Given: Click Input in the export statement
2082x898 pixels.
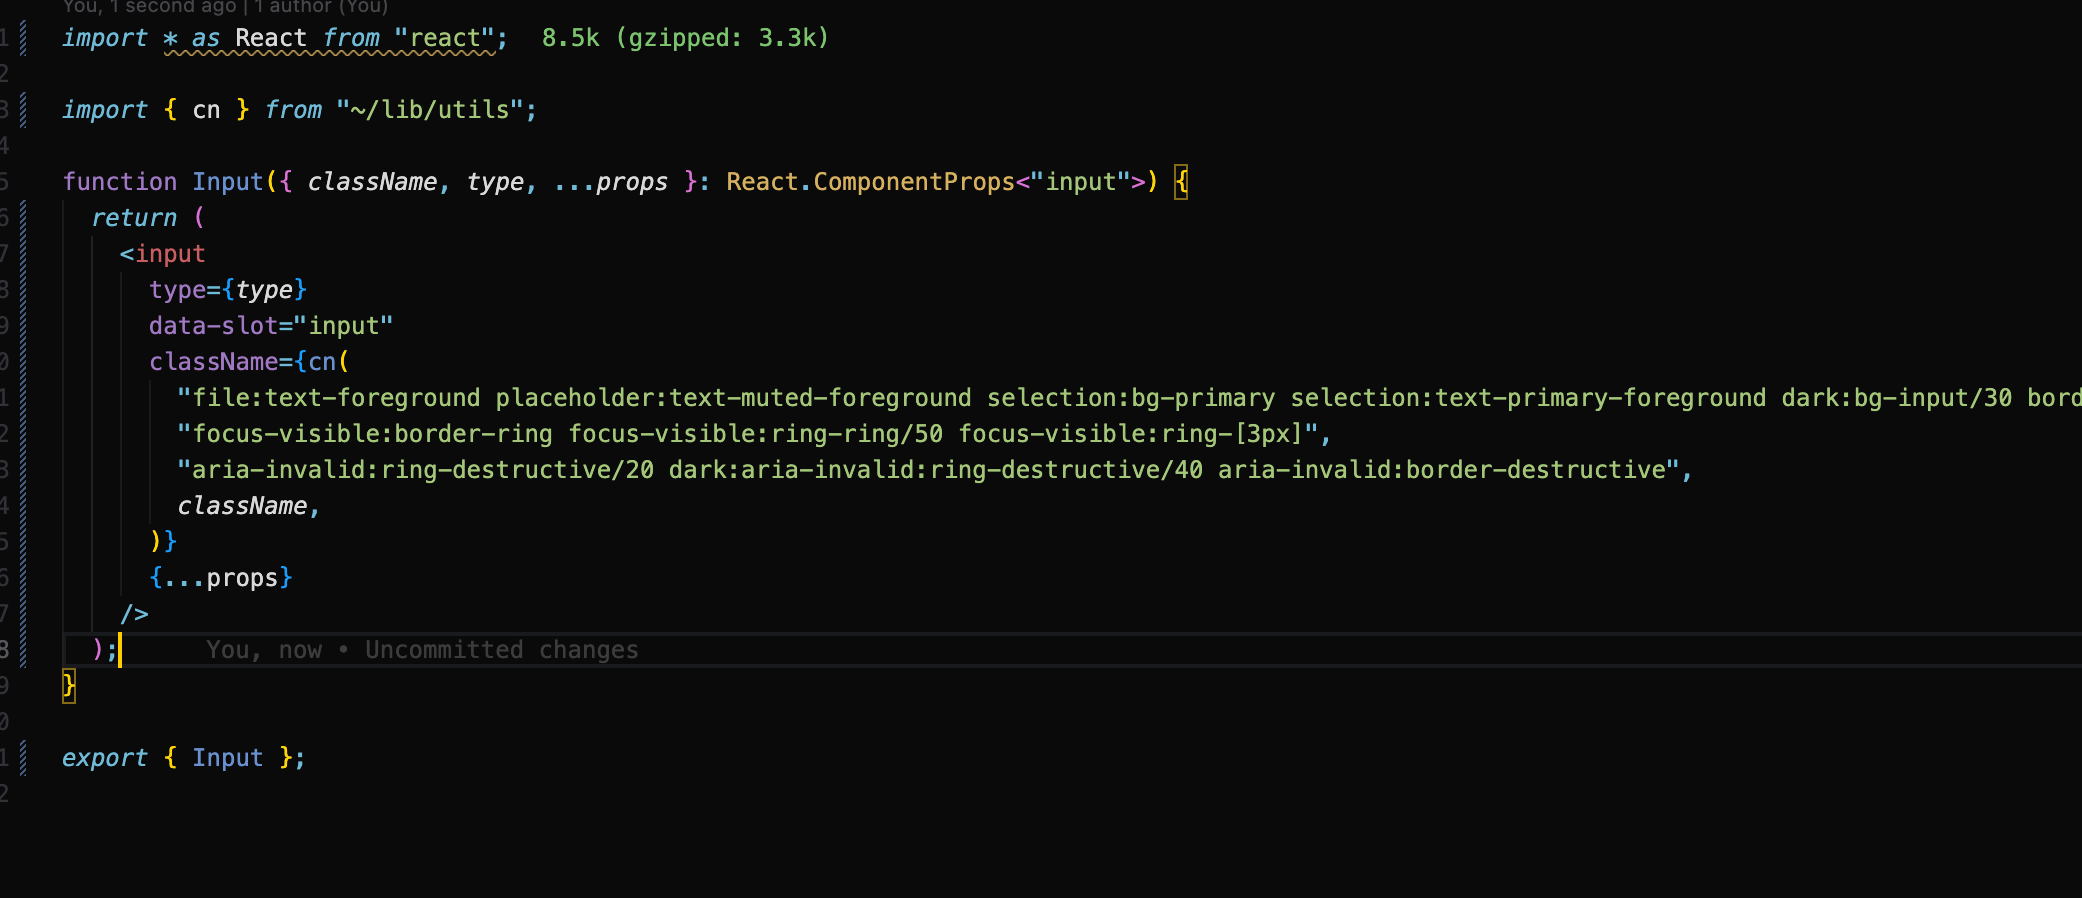Looking at the screenshot, I should tap(227, 758).
